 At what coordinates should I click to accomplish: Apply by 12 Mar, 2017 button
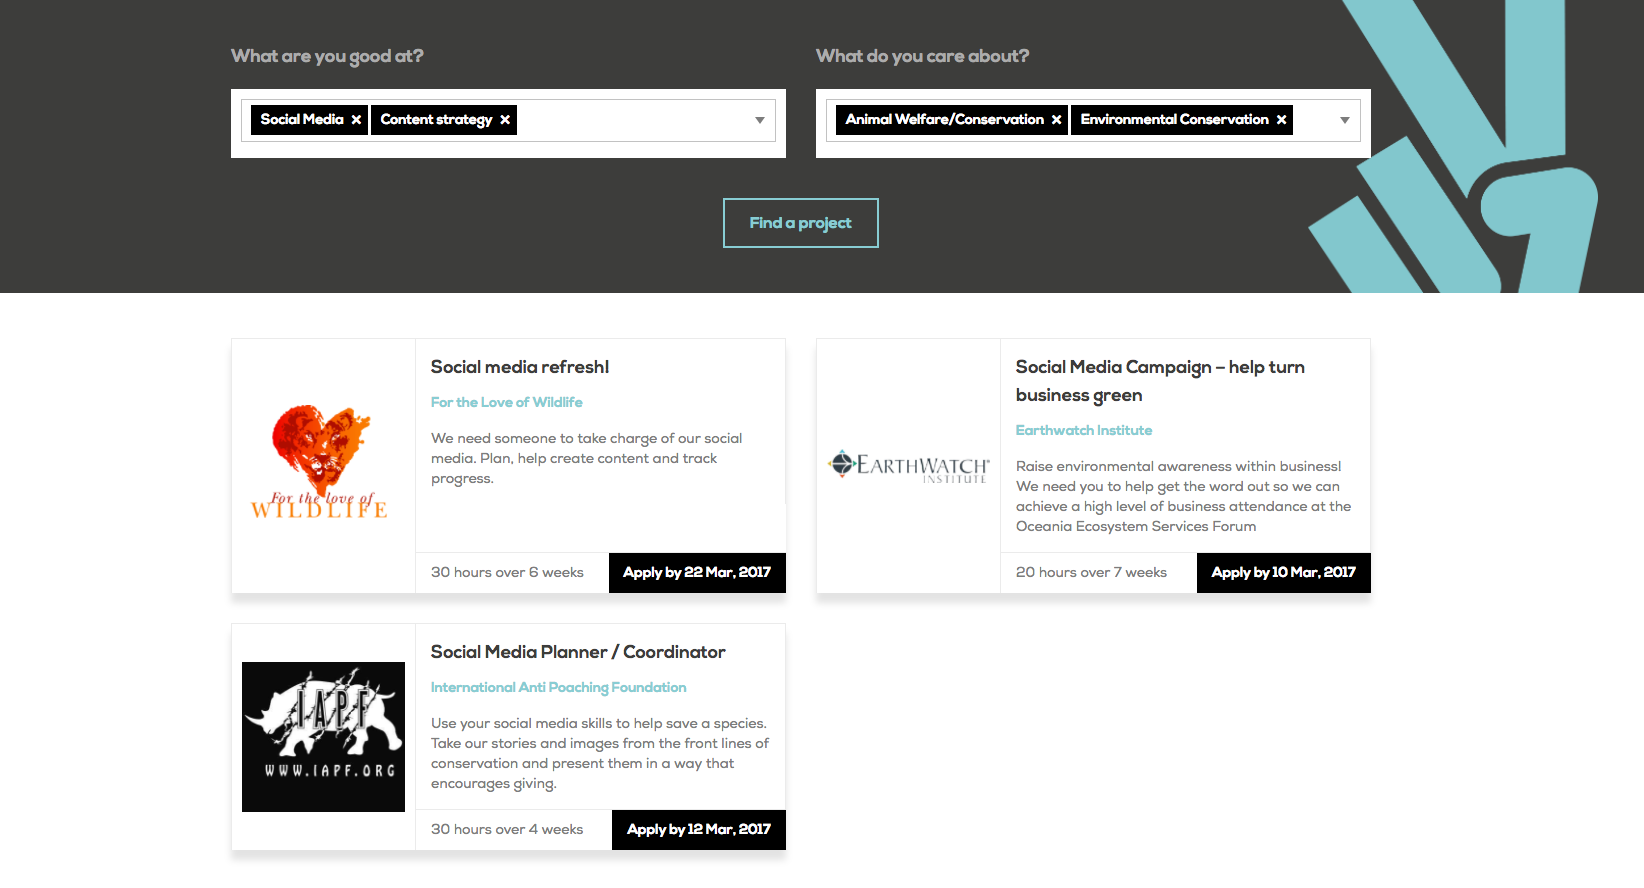click(x=699, y=830)
